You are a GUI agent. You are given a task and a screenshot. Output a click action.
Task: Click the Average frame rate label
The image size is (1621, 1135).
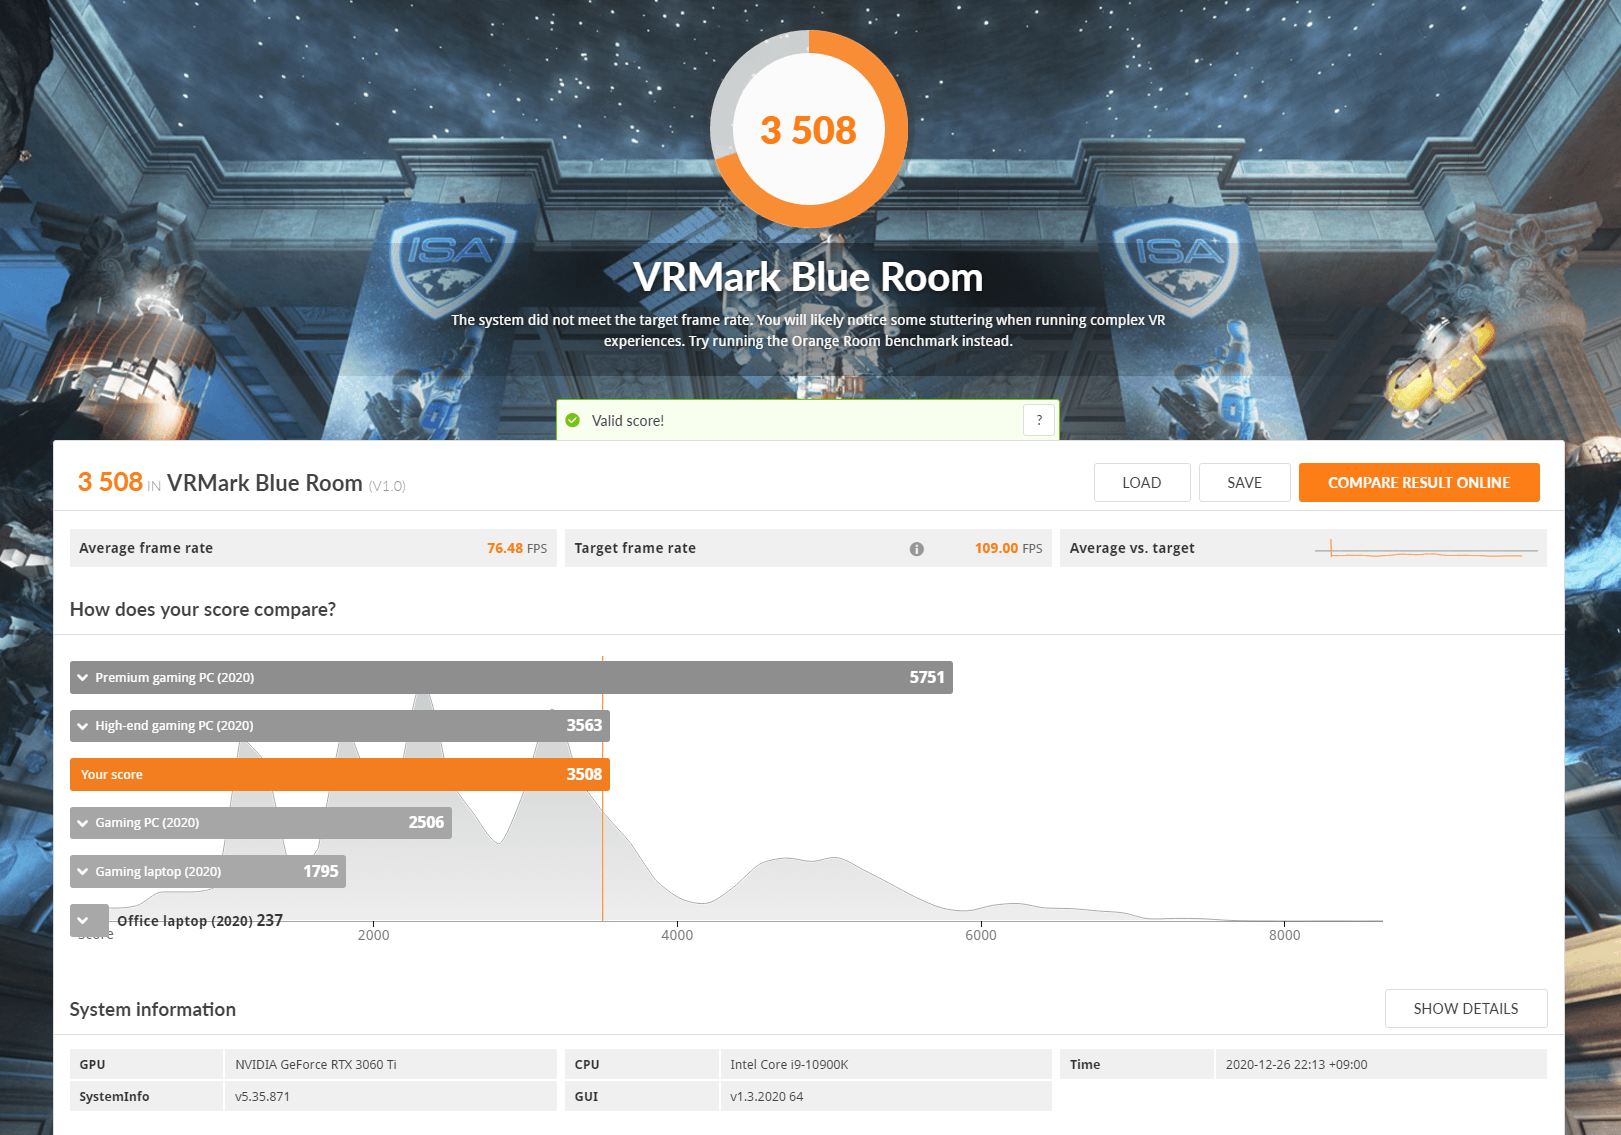[x=146, y=548]
